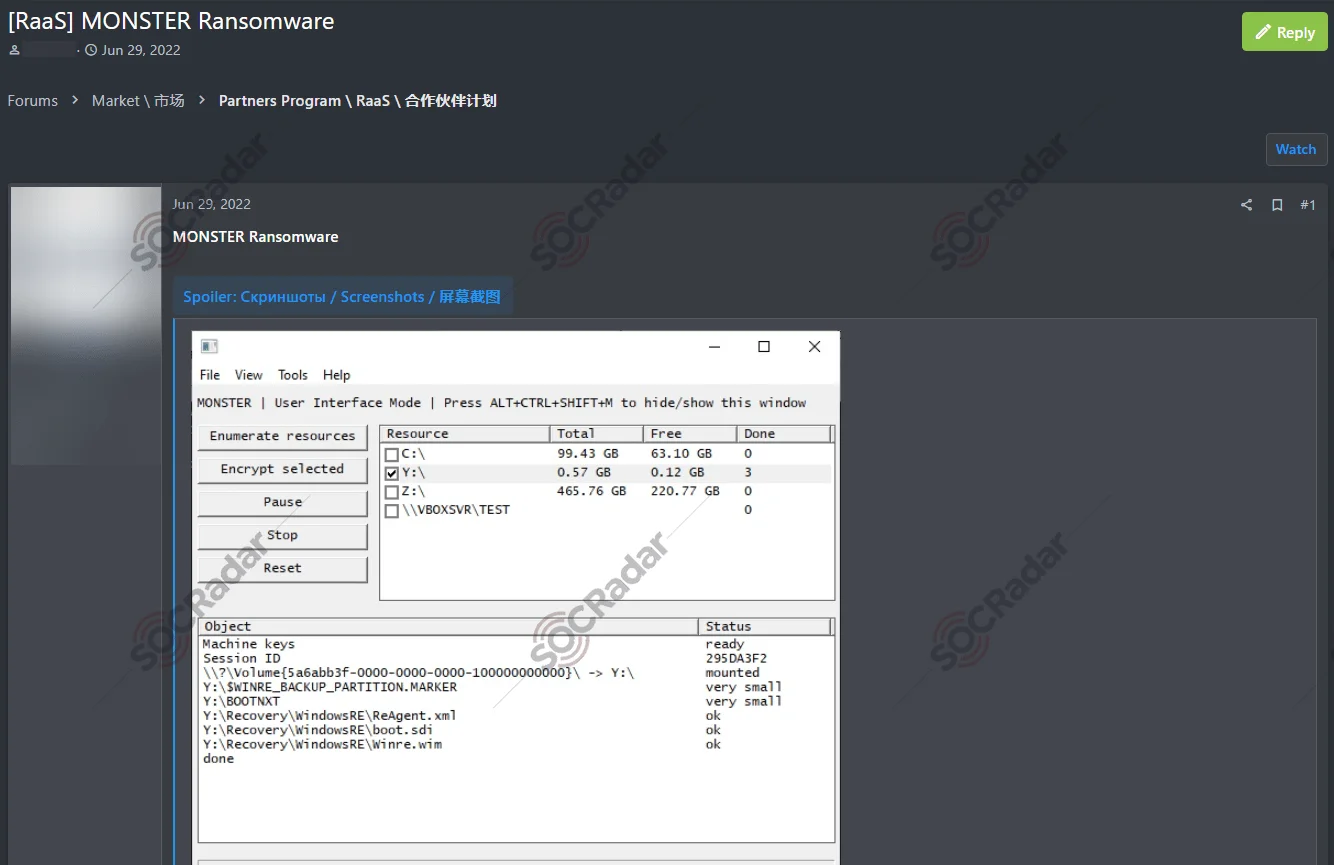Click the Done column header

[784, 434]
